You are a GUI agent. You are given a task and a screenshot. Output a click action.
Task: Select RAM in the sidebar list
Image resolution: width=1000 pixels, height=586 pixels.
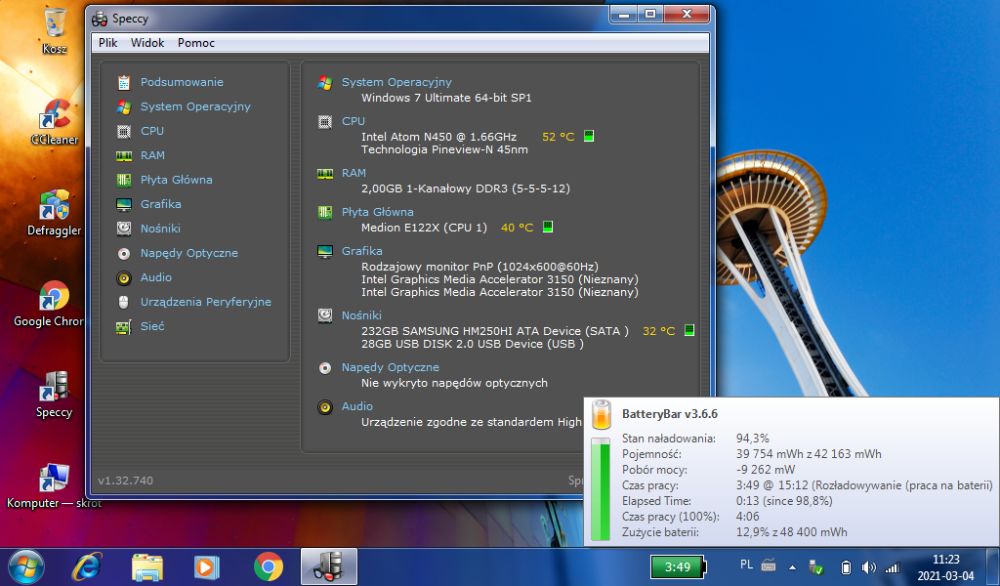(152, 155)
